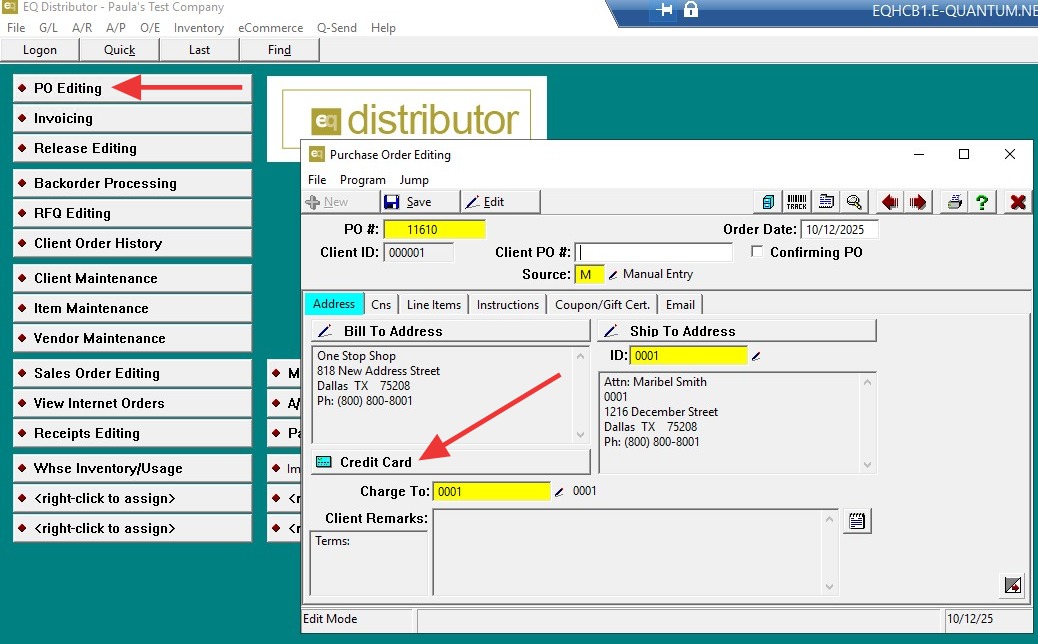Open File menu in Purchase Order Editing
Image resolution: width=1038 pixels, height=644 pixels.
pyautogui.click(x=317, y=180)
